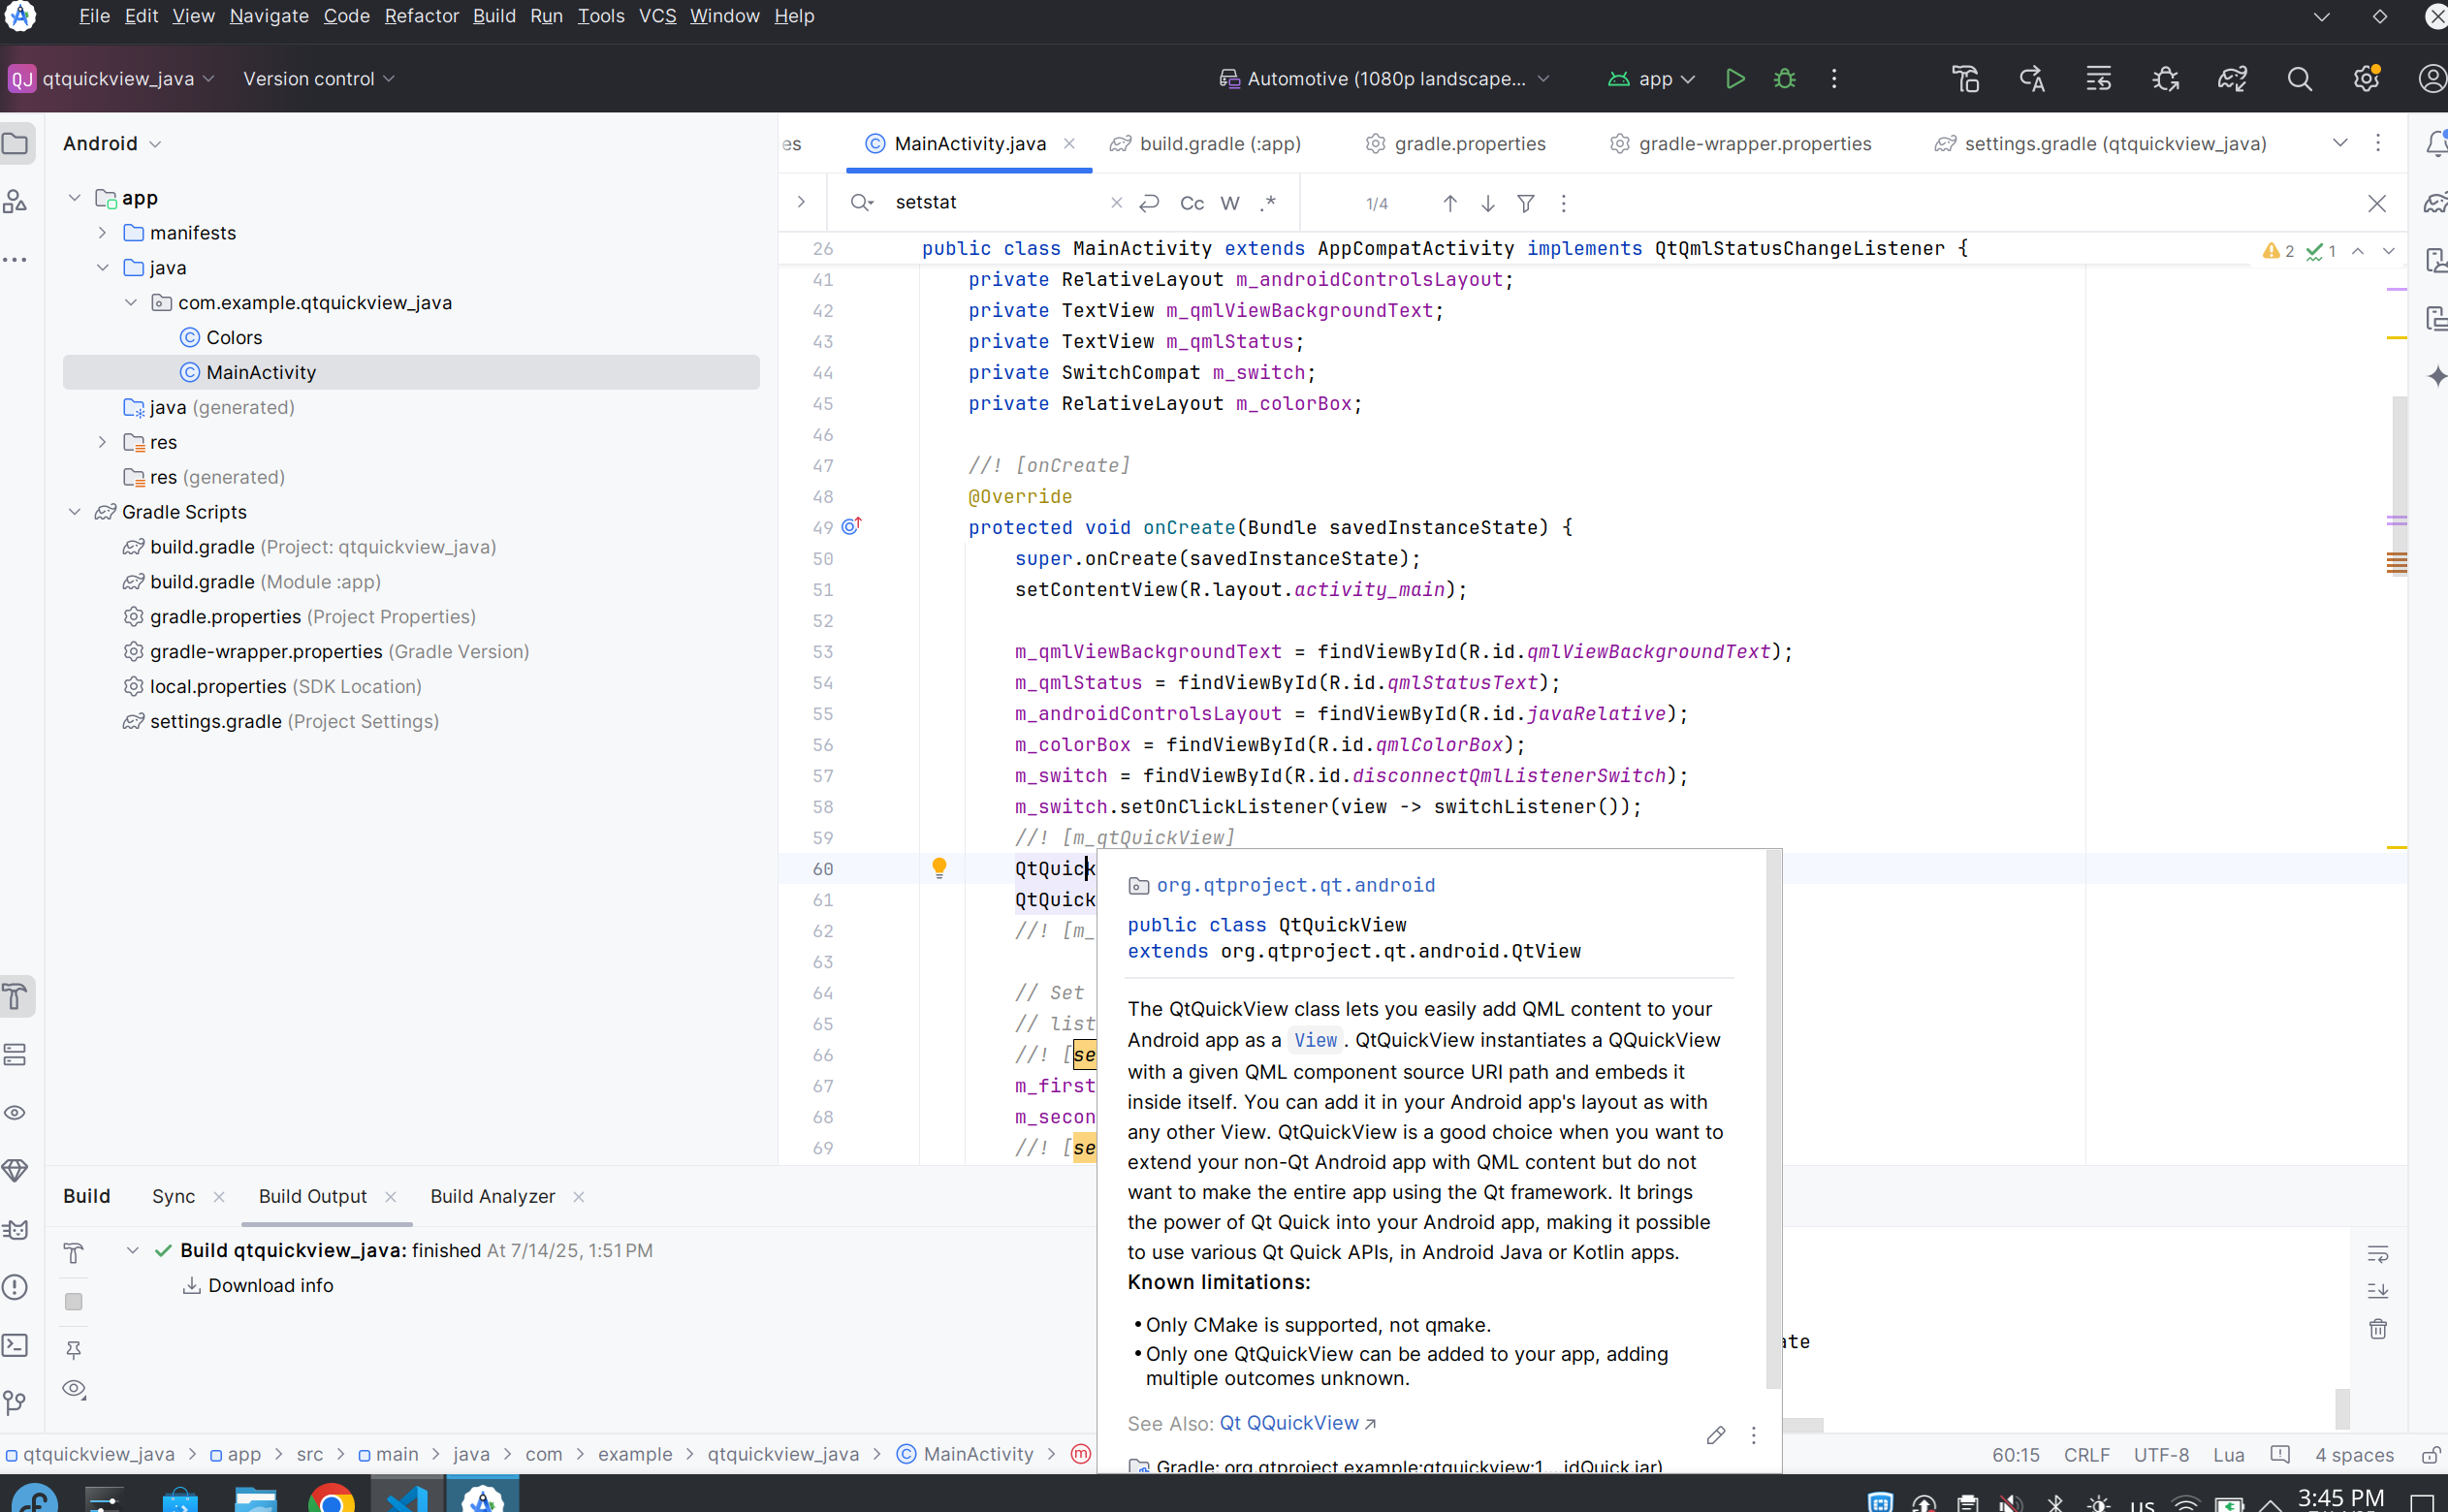This screenshot has height=1512, width=2448.
Task: Open the Tools menu
Action: tap(601, 16)
